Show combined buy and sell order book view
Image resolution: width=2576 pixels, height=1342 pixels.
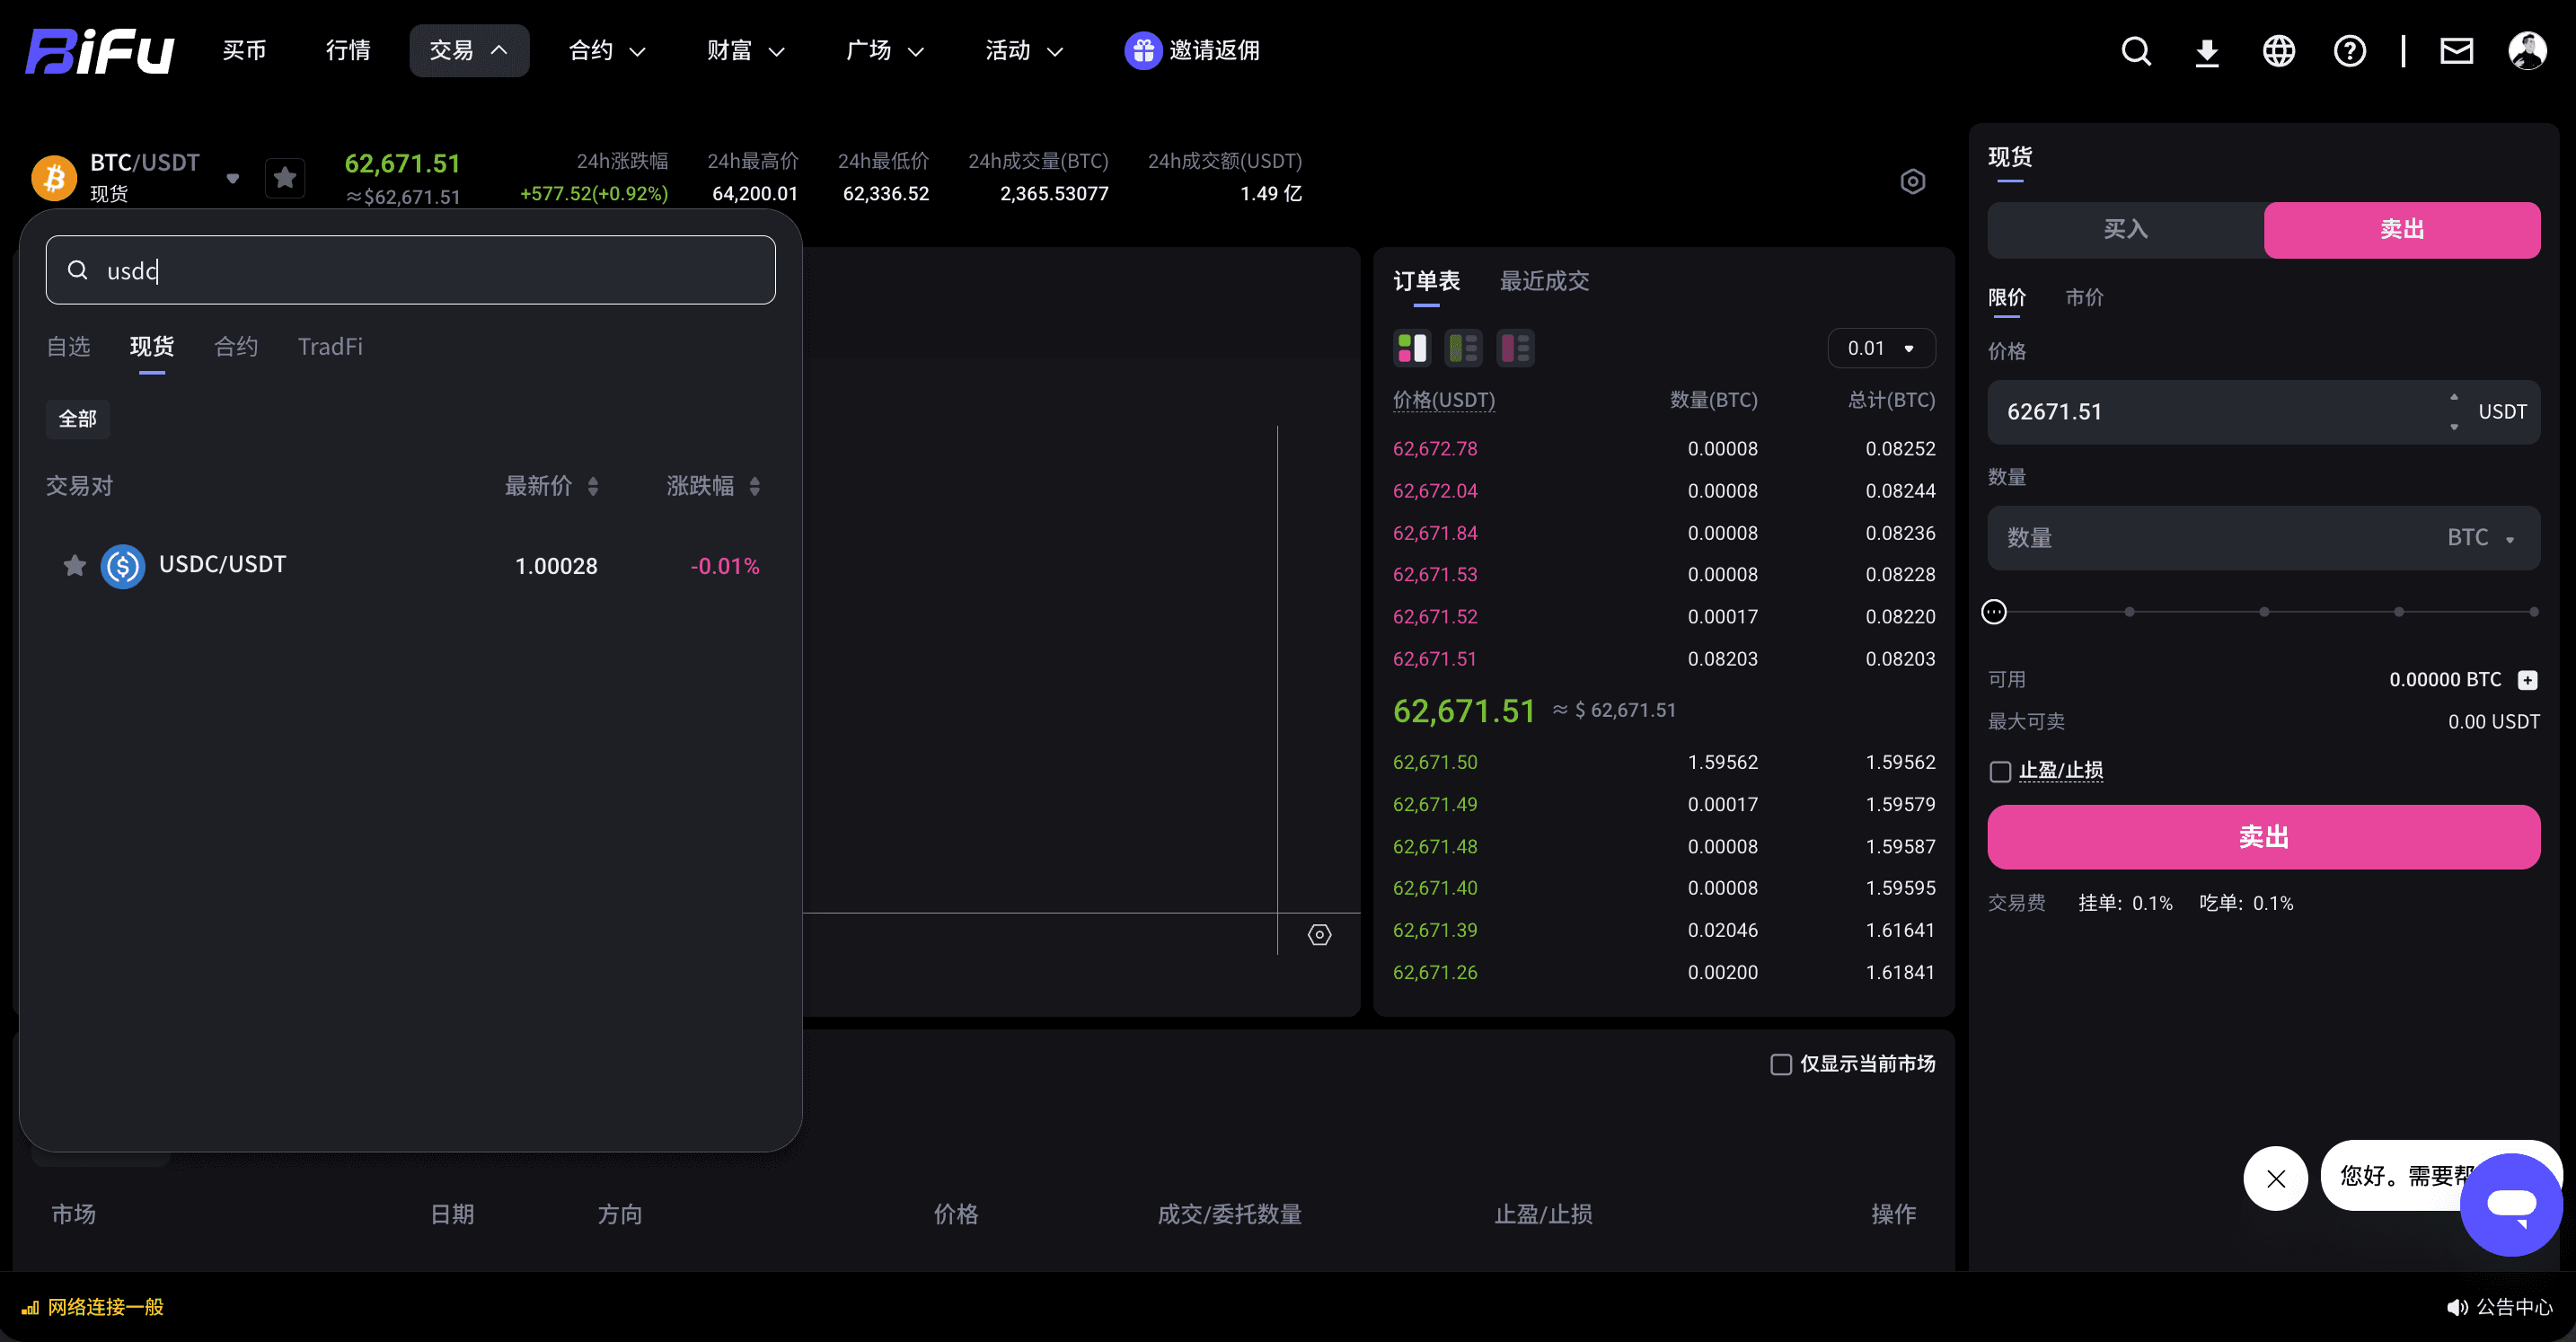[x=1412, y=348]
